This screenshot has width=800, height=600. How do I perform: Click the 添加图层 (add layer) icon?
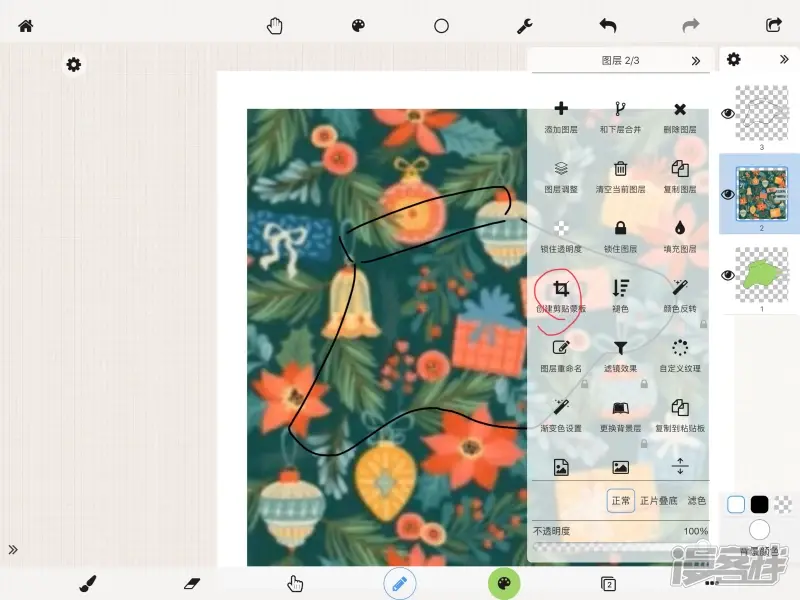tap(561, 110)
